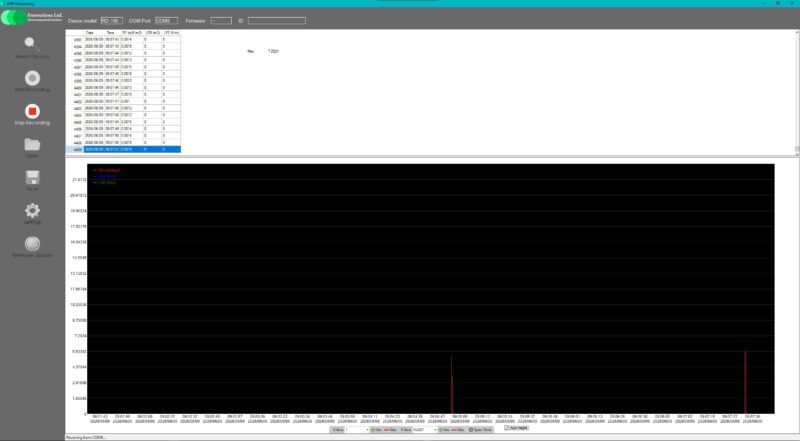Click the Firmware field

tap(221, 21)
